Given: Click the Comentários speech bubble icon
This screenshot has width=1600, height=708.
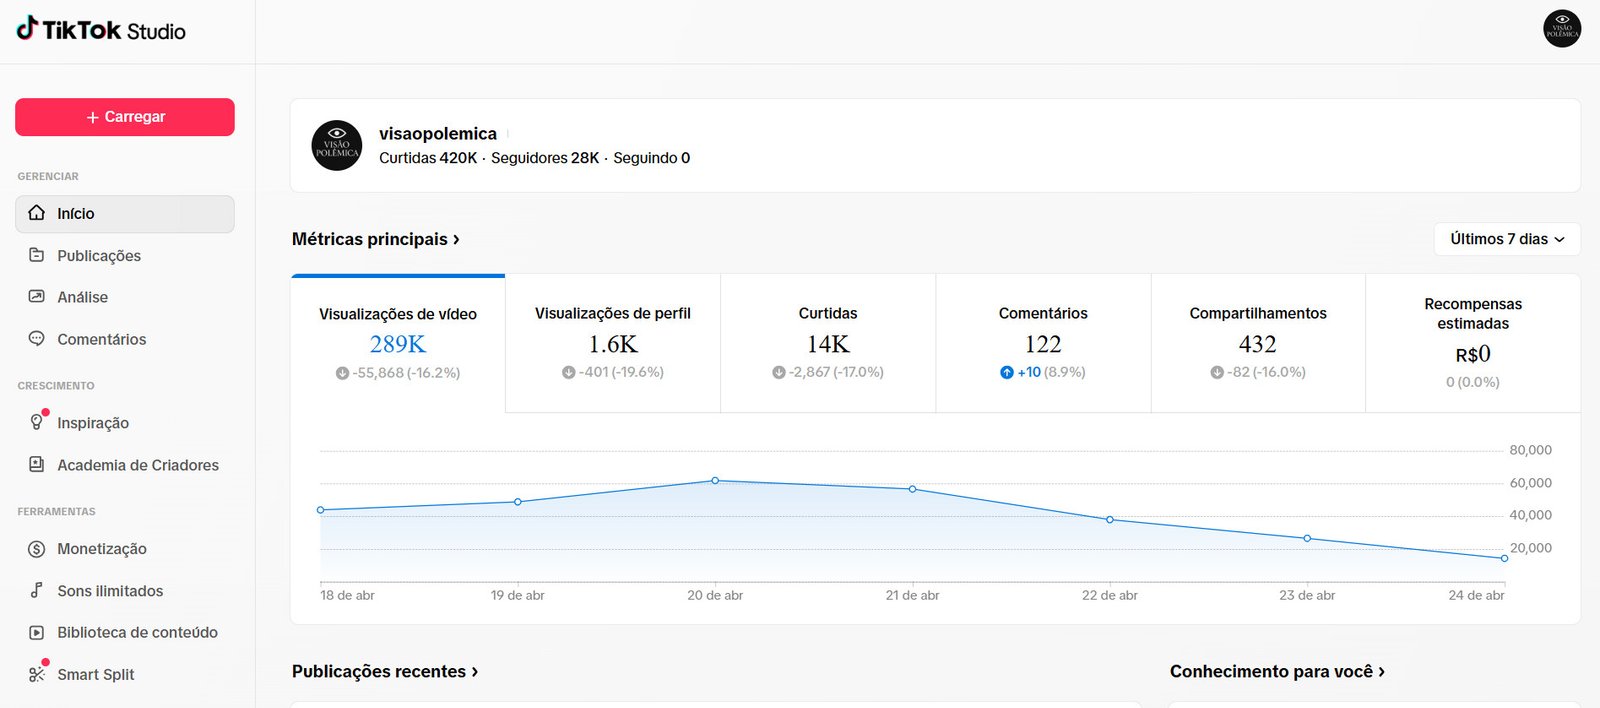Looking at the screenshot, I should 37,339.
